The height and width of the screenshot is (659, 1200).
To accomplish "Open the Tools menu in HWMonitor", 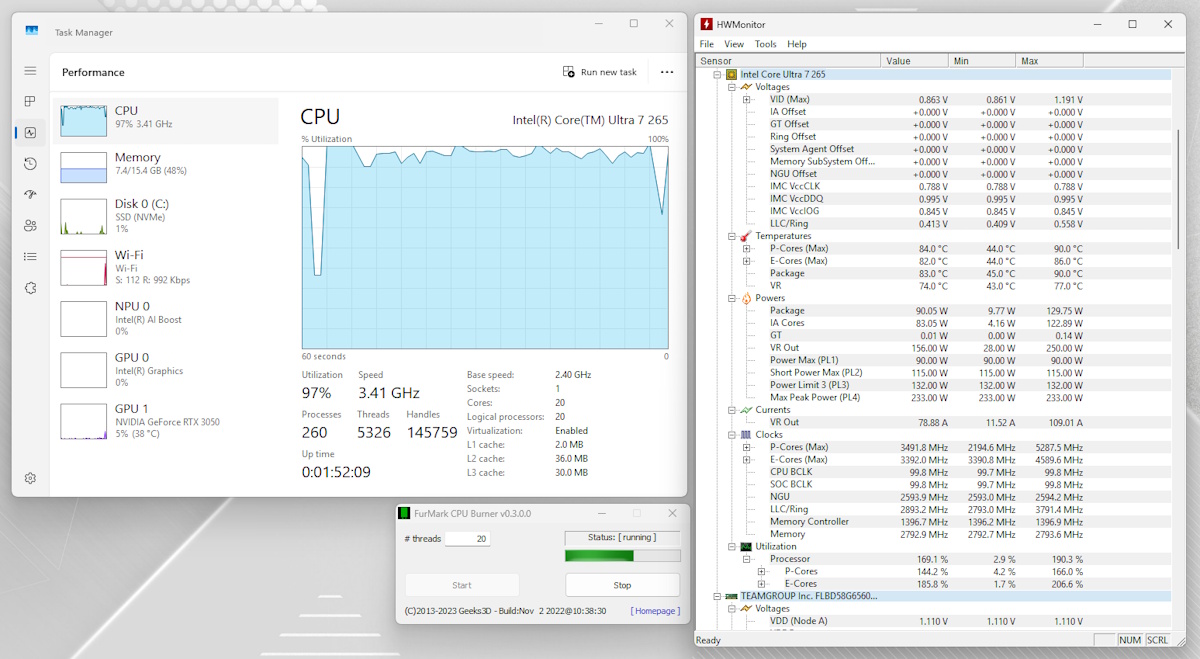I will (765, 44).
